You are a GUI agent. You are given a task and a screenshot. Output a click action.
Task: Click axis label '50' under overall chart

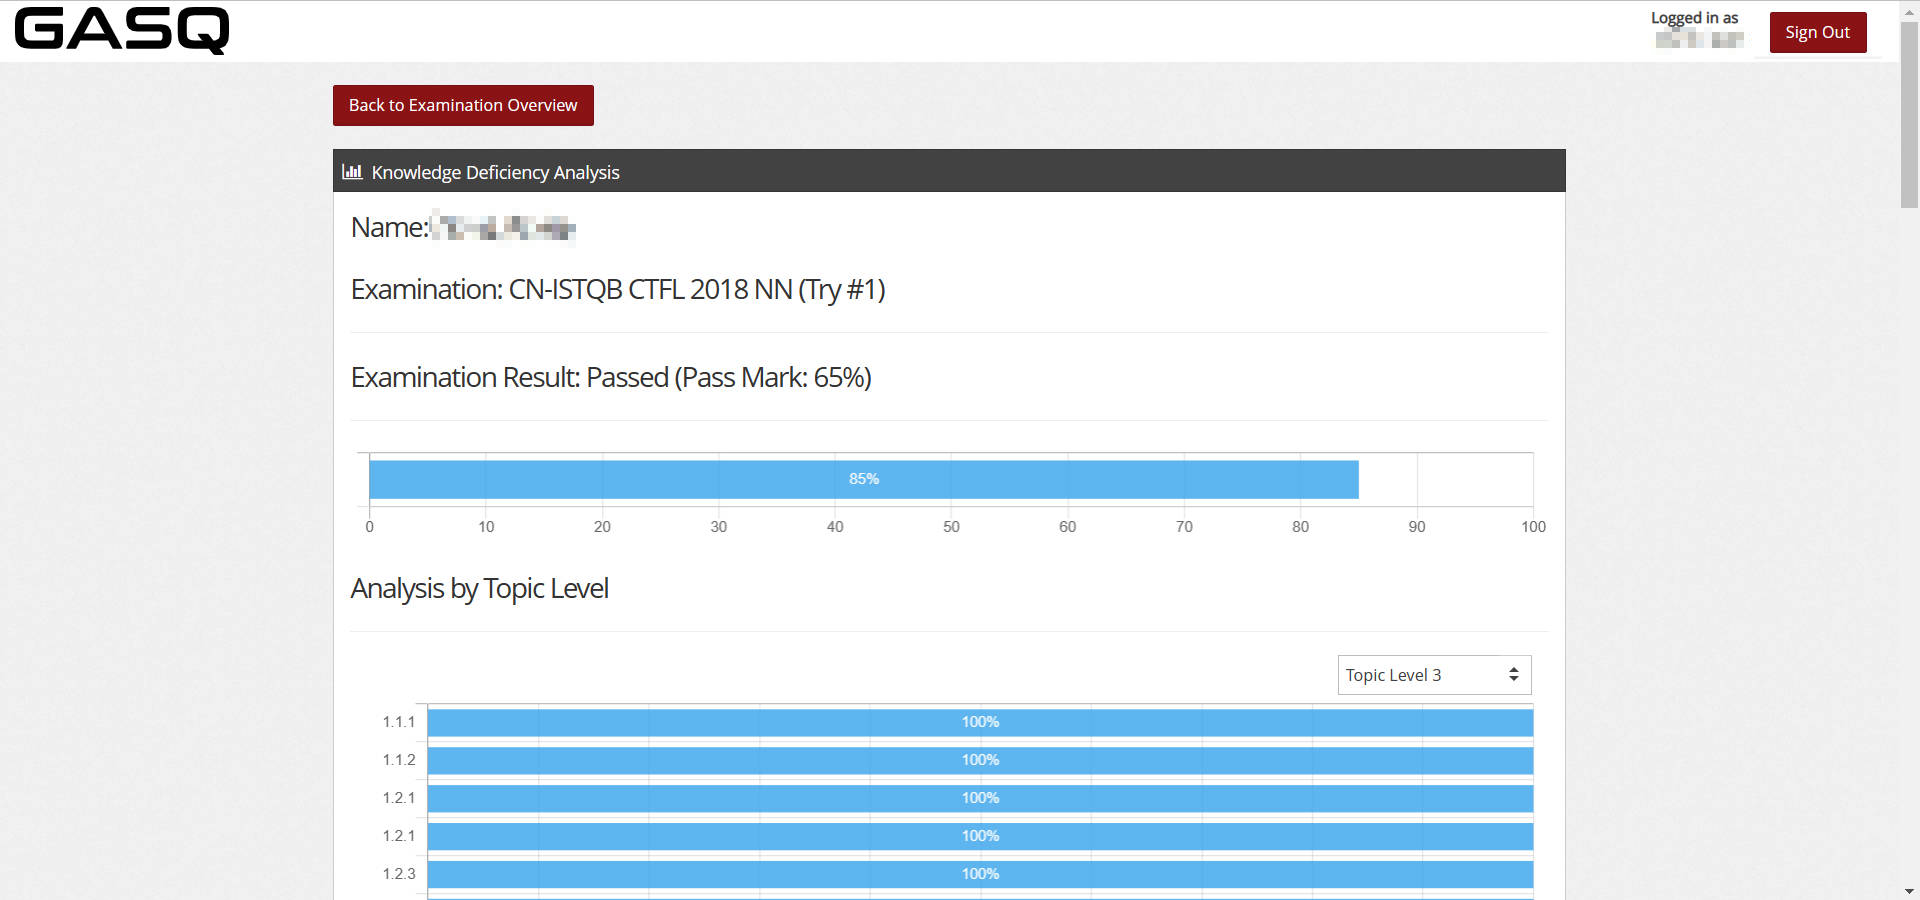(x=951, y=527)
